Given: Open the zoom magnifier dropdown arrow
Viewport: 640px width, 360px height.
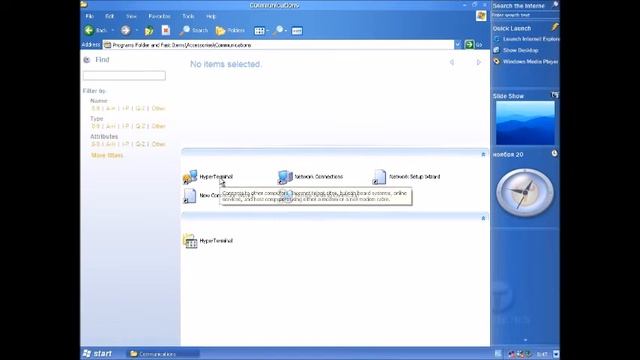Looking at the screenshot, I should click(x=286, y=31).
